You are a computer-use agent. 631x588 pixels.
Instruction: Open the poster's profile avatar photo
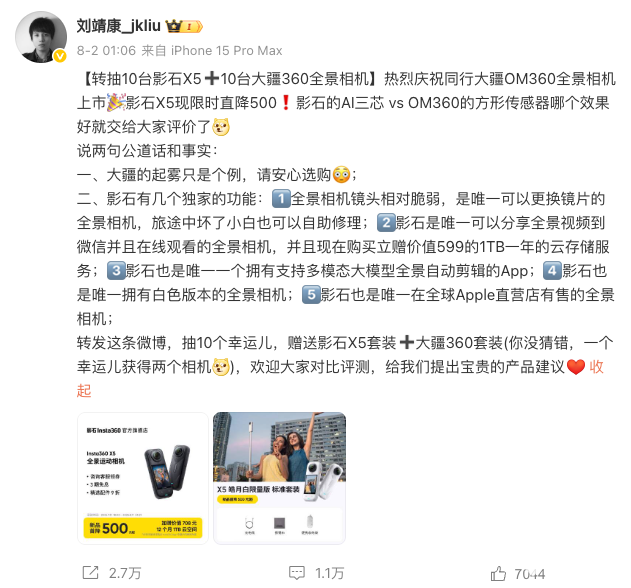[x=41, y=37]
